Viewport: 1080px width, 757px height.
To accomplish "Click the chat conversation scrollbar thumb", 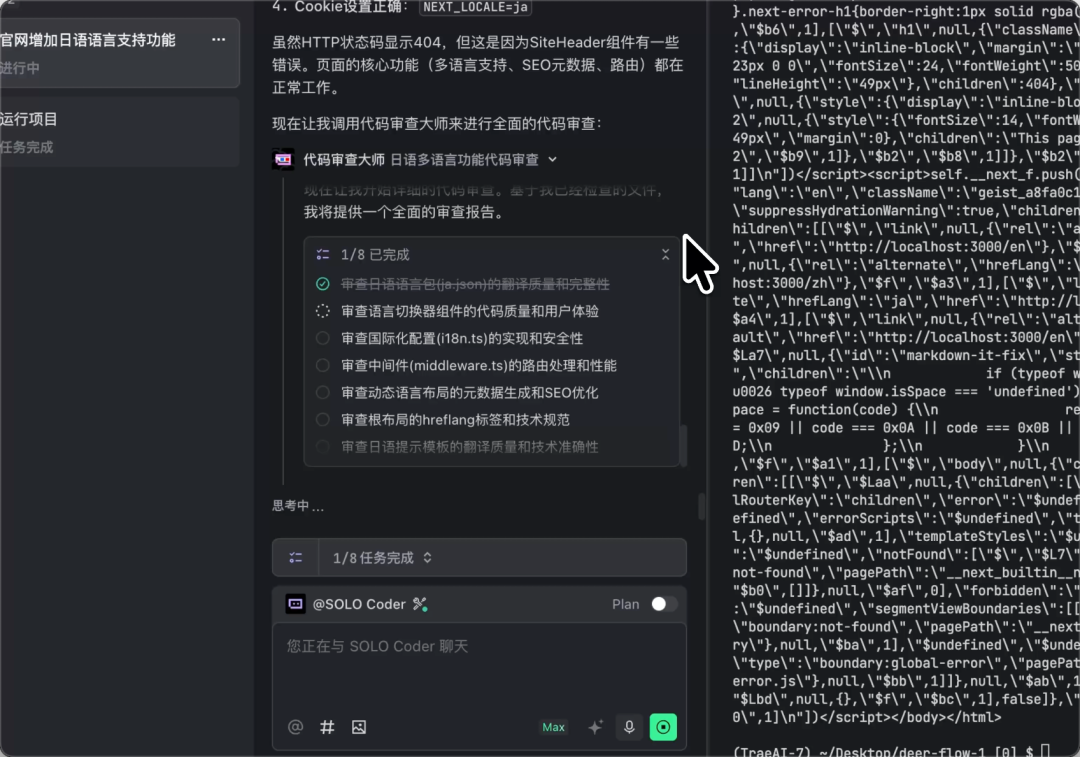I will click(702, 506).
